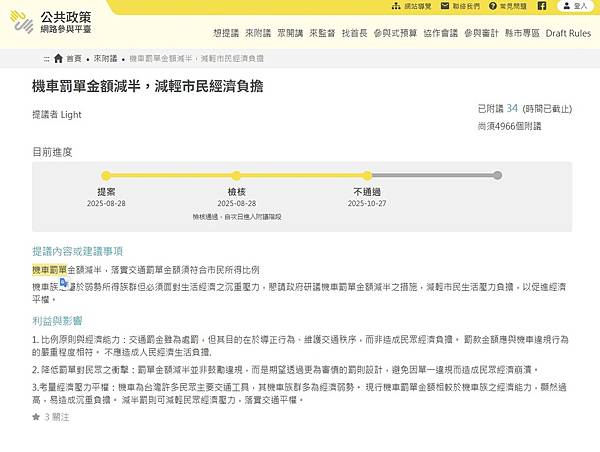This screenshot has height=452, width=600.
Task: Click the highlighted 機車罰單 text
Action: tap(49, 270)
